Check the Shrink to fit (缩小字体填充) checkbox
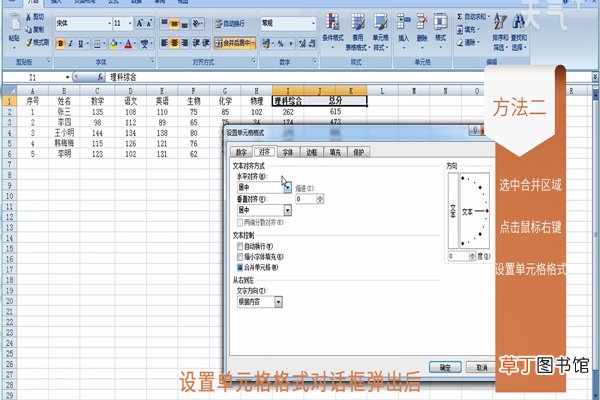 (x=240, y=256)
